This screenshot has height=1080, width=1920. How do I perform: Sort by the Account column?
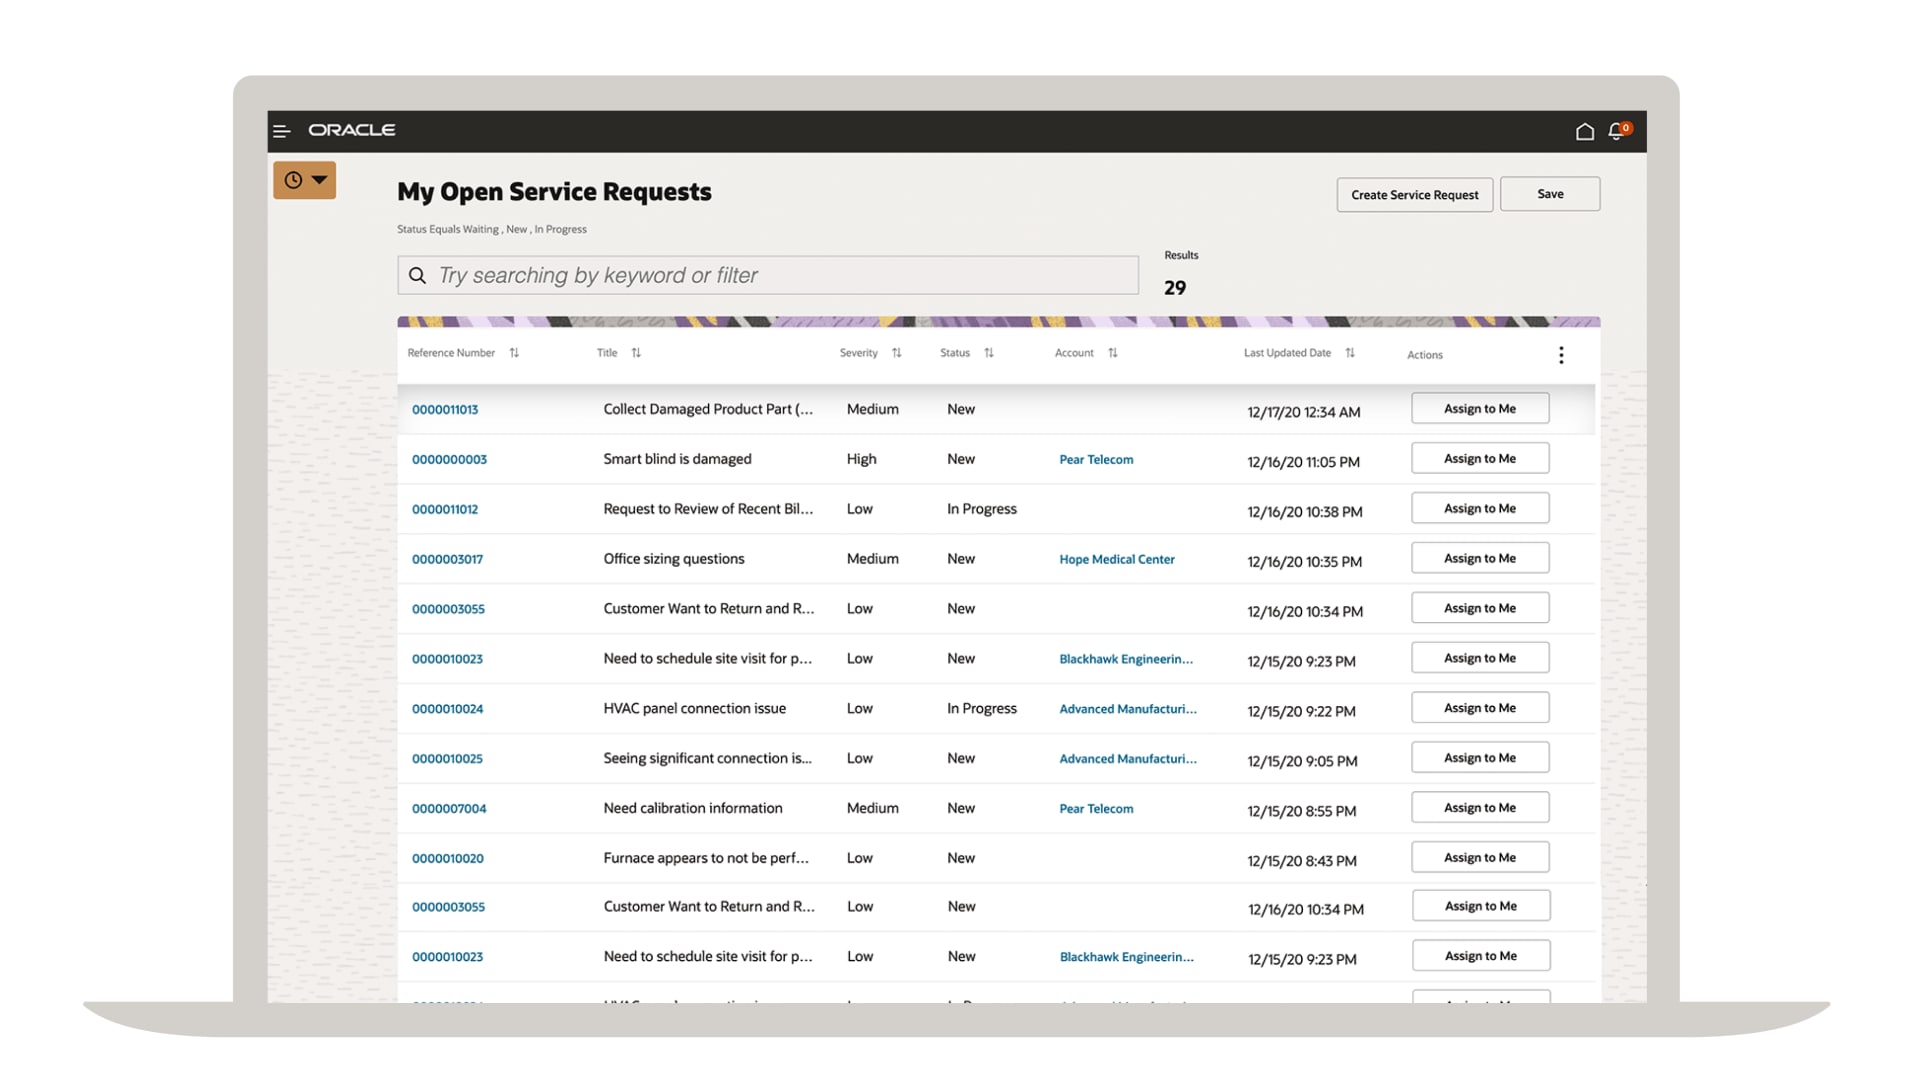pos(1112,353)
